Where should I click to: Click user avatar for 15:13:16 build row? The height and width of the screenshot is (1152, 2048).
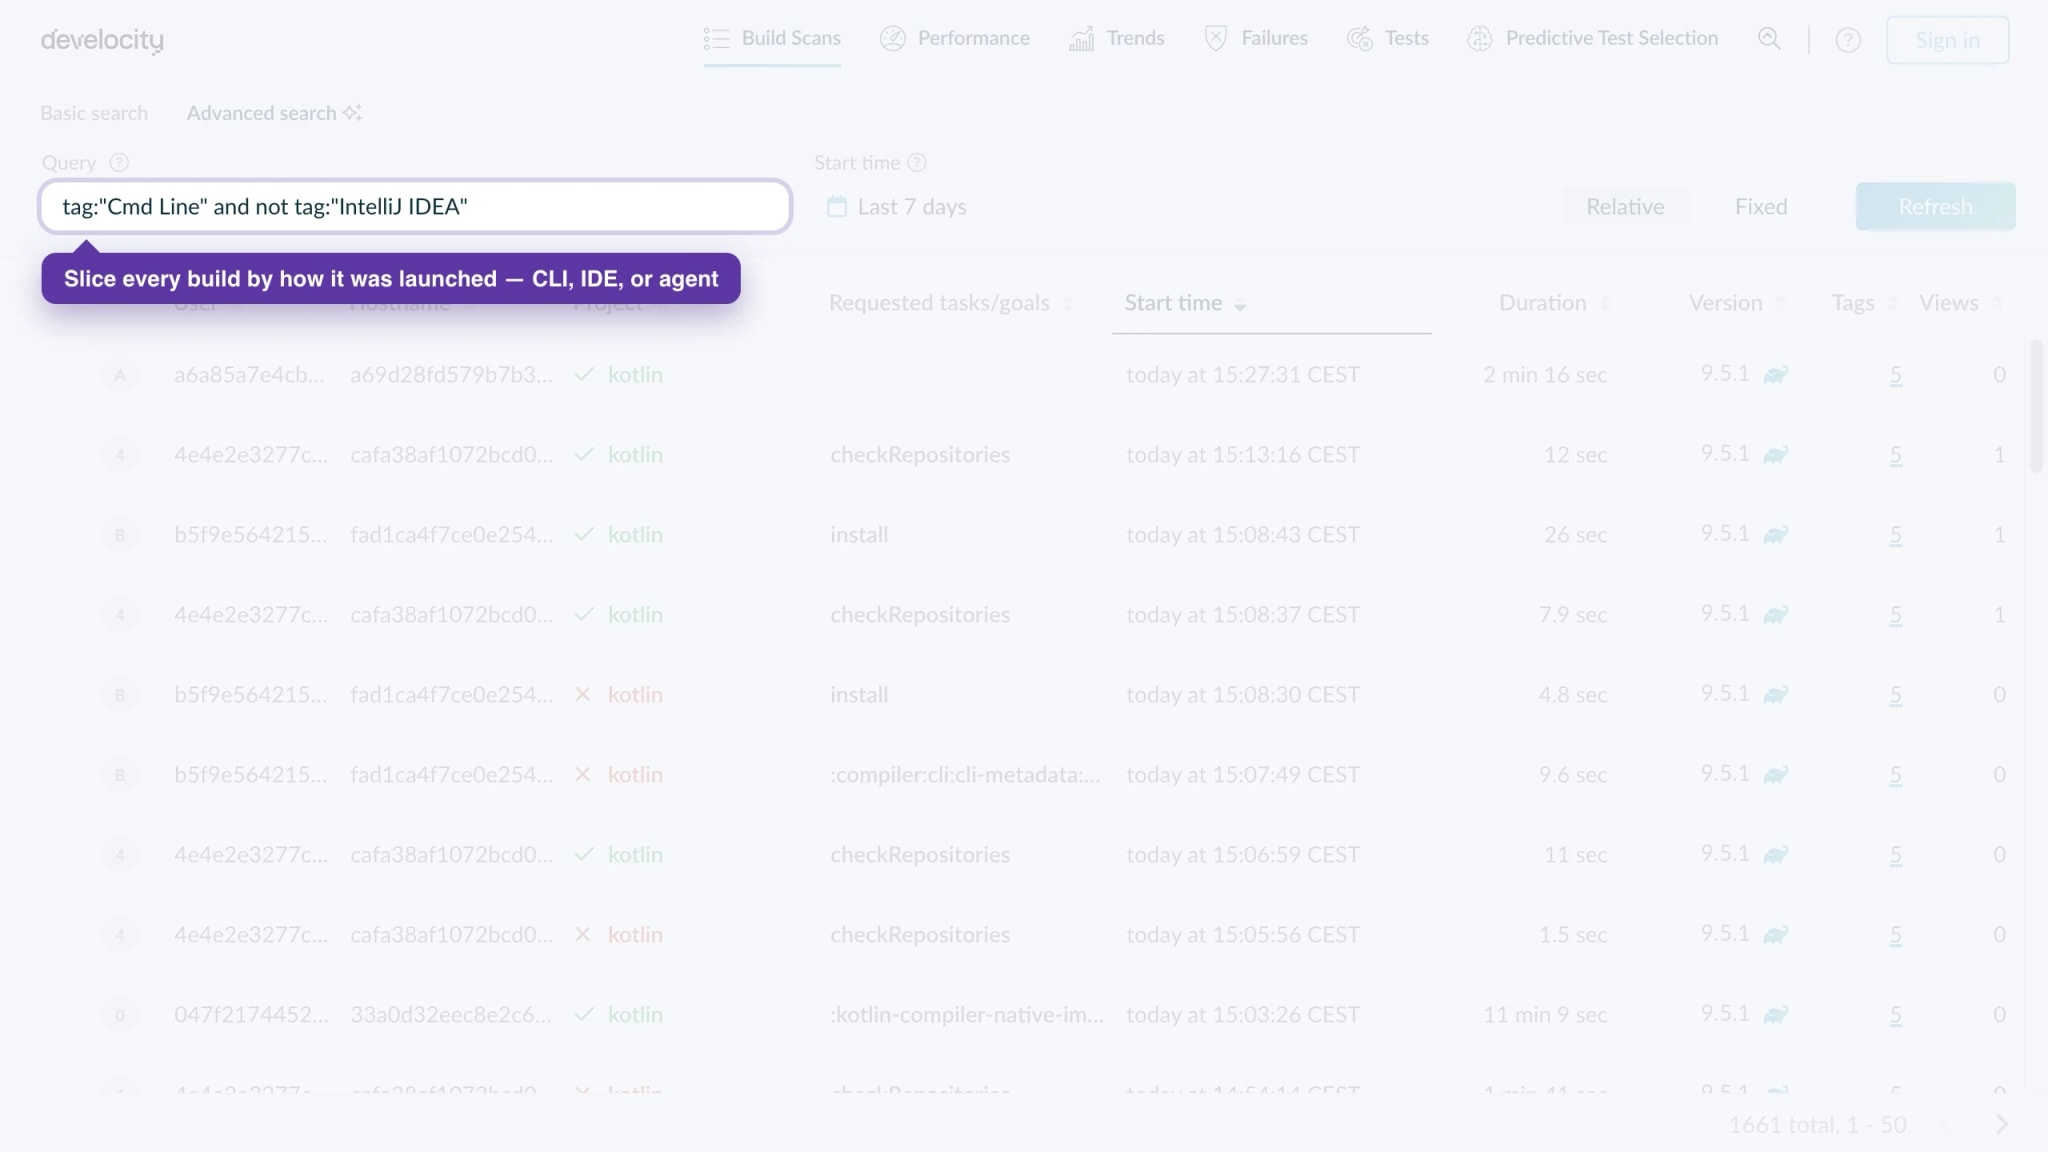click(x=120, y=455)
